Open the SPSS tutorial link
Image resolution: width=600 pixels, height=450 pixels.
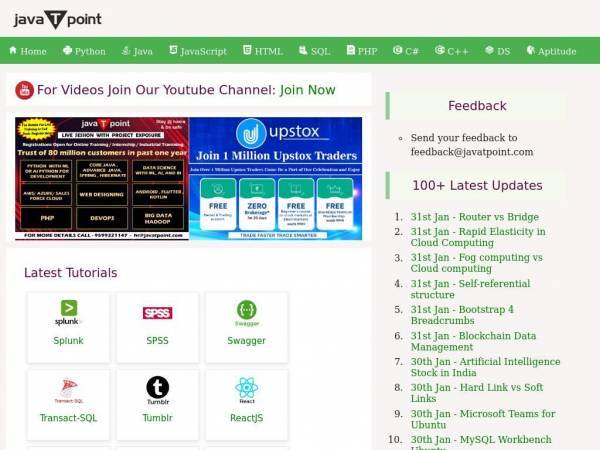157,341
